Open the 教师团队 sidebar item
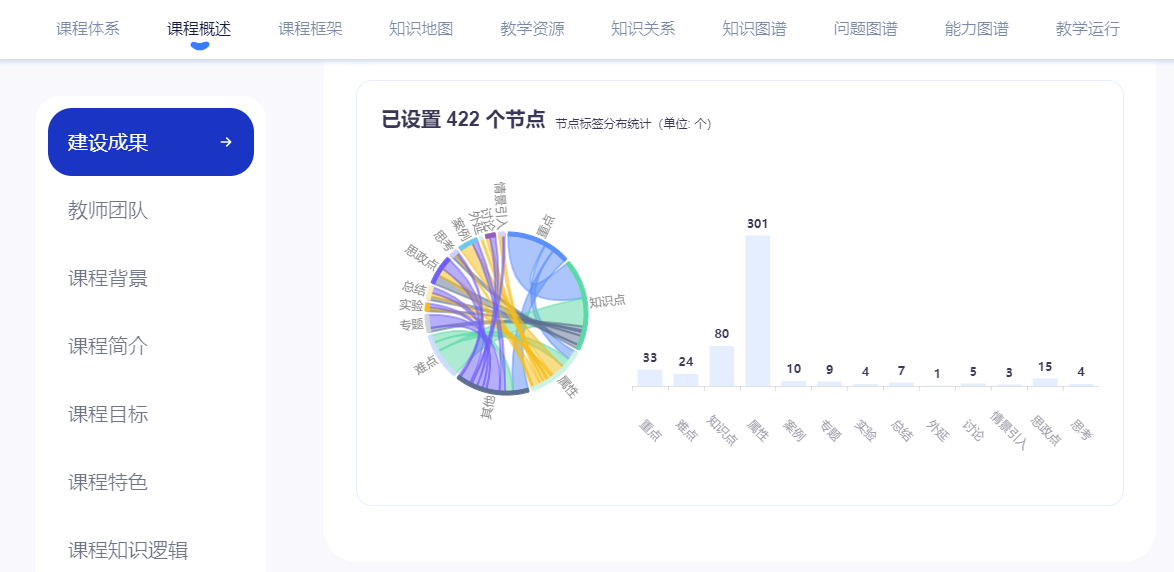This screenshot has width=1174, height=572. pyautogui.click(x=108, y=210)
